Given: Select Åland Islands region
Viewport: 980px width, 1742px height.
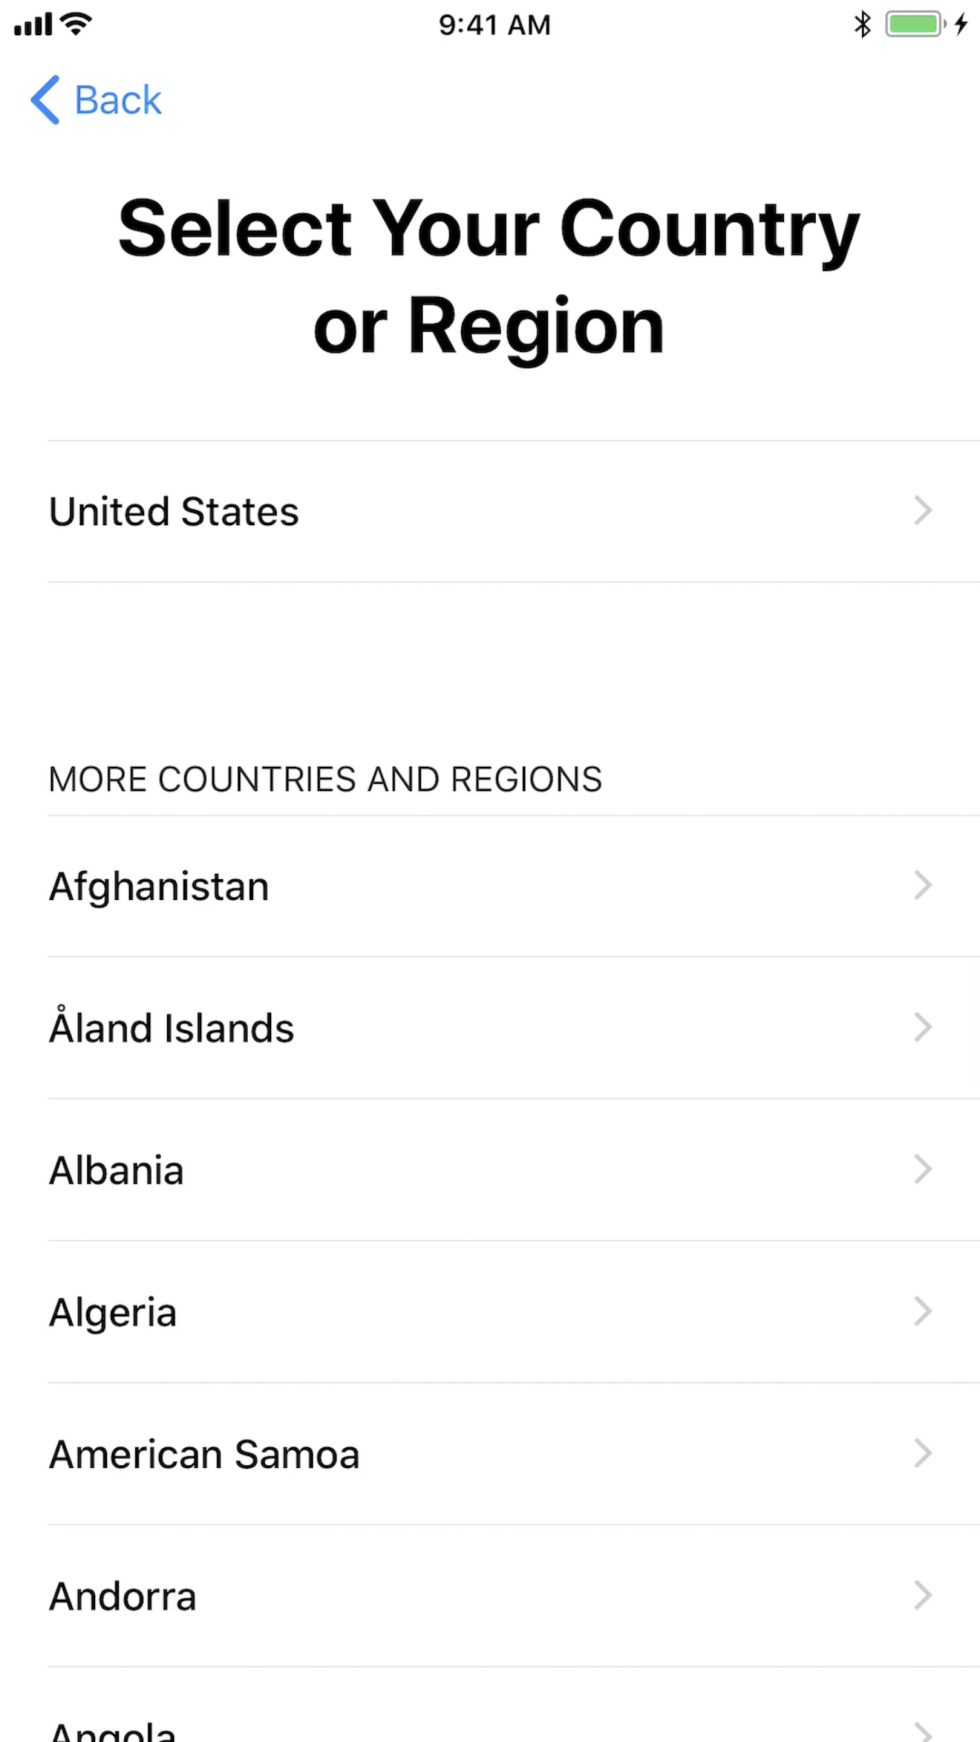Looking at the screenshot, I should point(172,1028).
